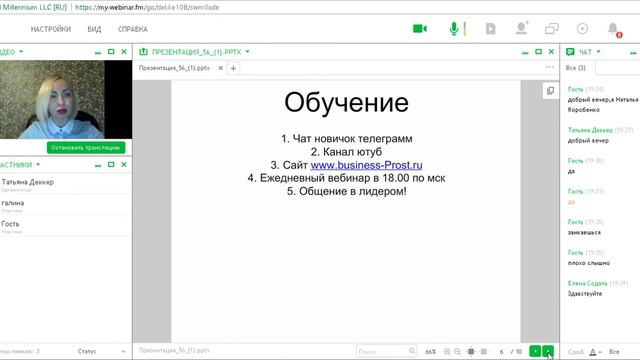Click the Презентация_56_(1).pptx filename in the footer
Viewport: 640px width, 360px height.
coord(174,350)
